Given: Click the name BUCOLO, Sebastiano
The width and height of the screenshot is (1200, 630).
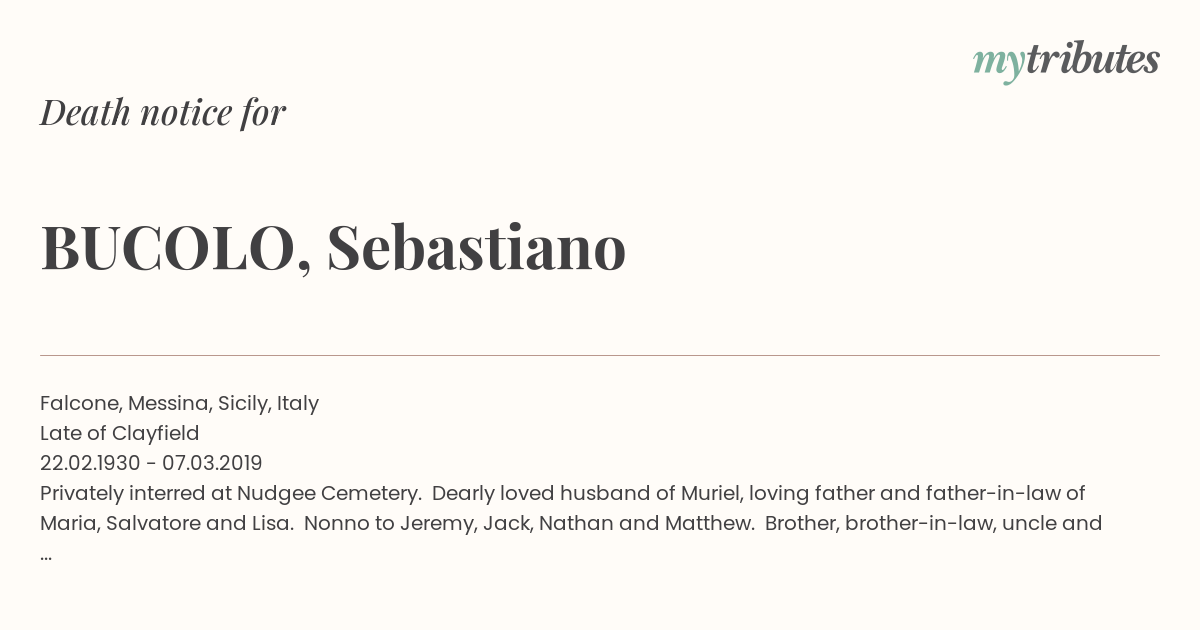Looking at the screenshot, I should 333,247.
